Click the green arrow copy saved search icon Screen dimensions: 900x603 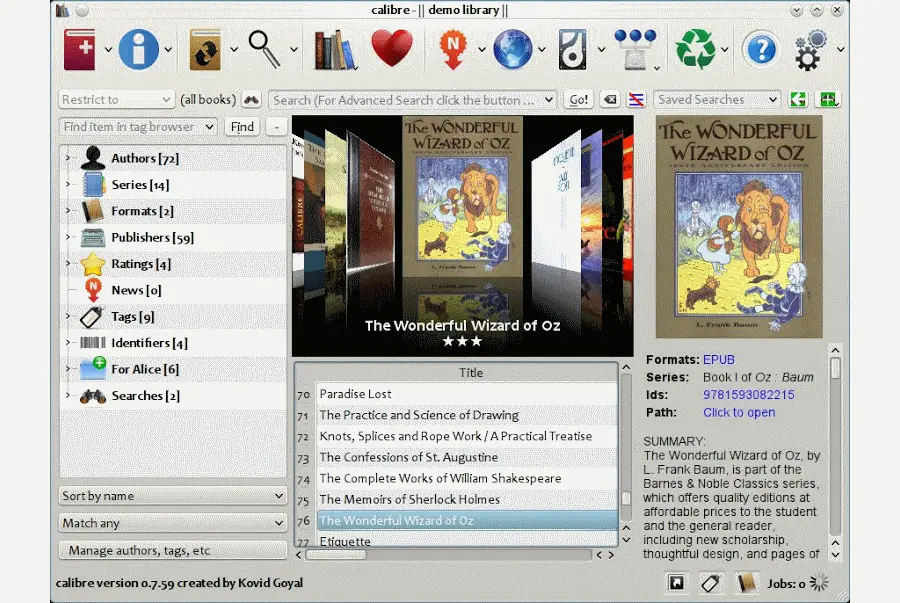(798, 100)
